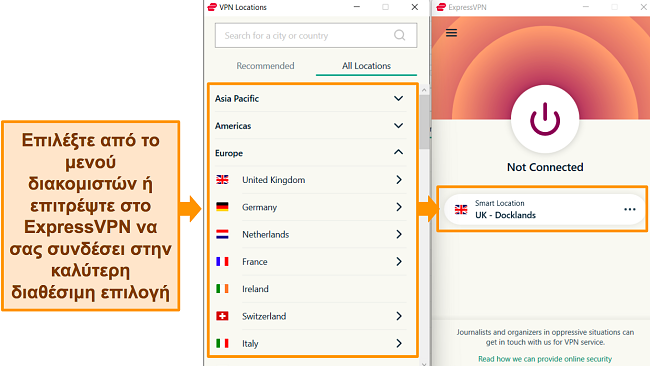The width and height of the screenshot is (650, 366).
Task: Select the Germany location text
Action: click(x=260, y=207)
